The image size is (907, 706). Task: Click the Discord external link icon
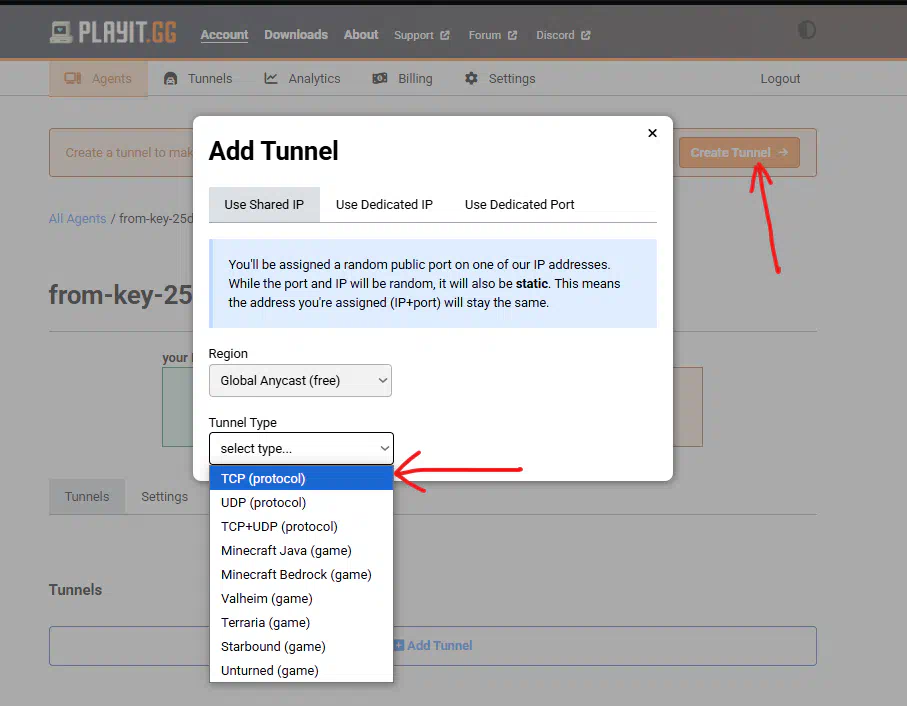[x=586, y=35]
